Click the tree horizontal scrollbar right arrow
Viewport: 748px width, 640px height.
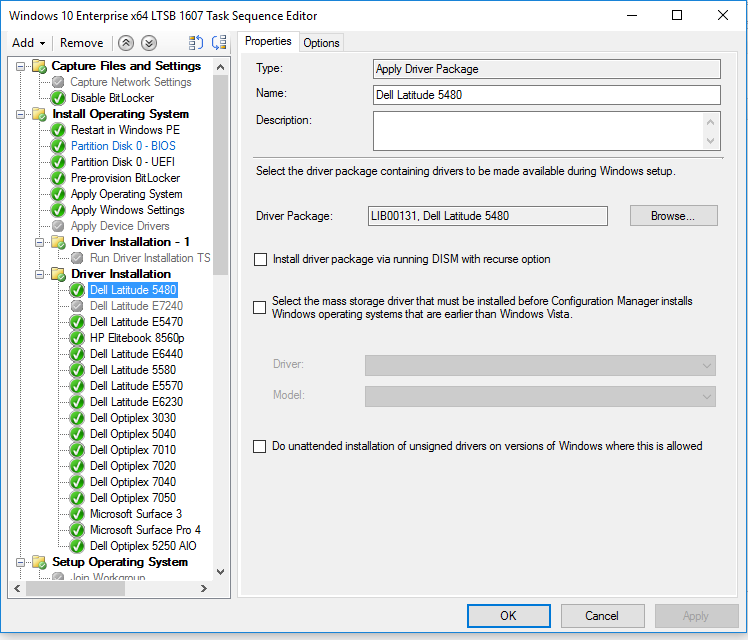click(x=204, y=588)
